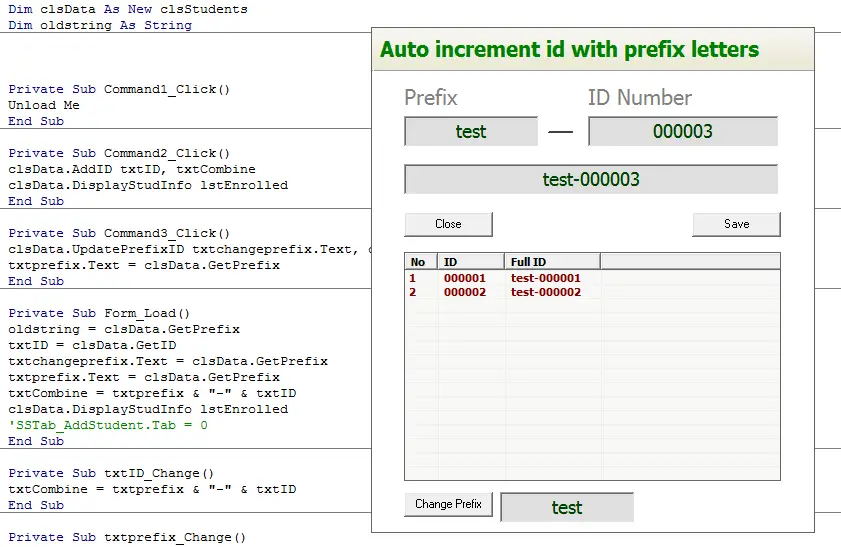
Task: Click the title Auto increment id with prefix letters
Action: pyautogui.click(x=569, y=49)
